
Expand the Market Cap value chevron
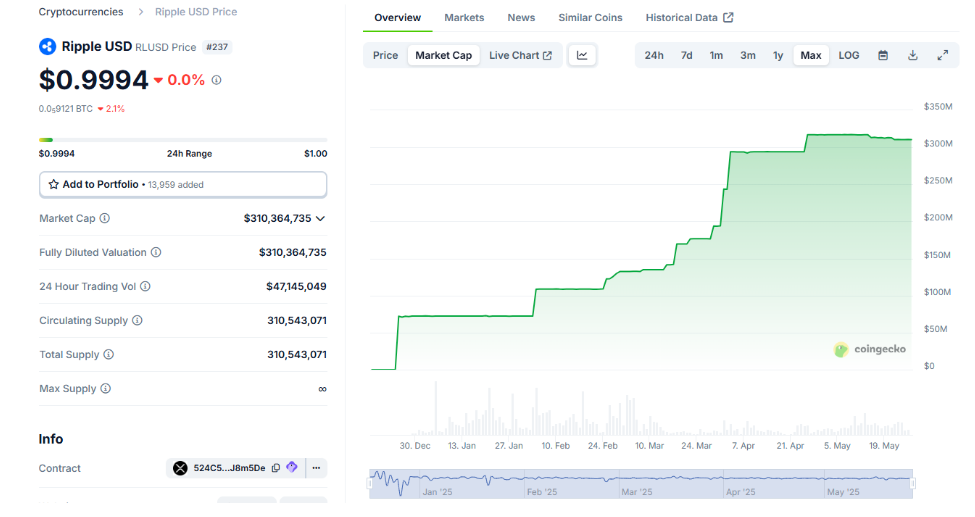point(320,218)
